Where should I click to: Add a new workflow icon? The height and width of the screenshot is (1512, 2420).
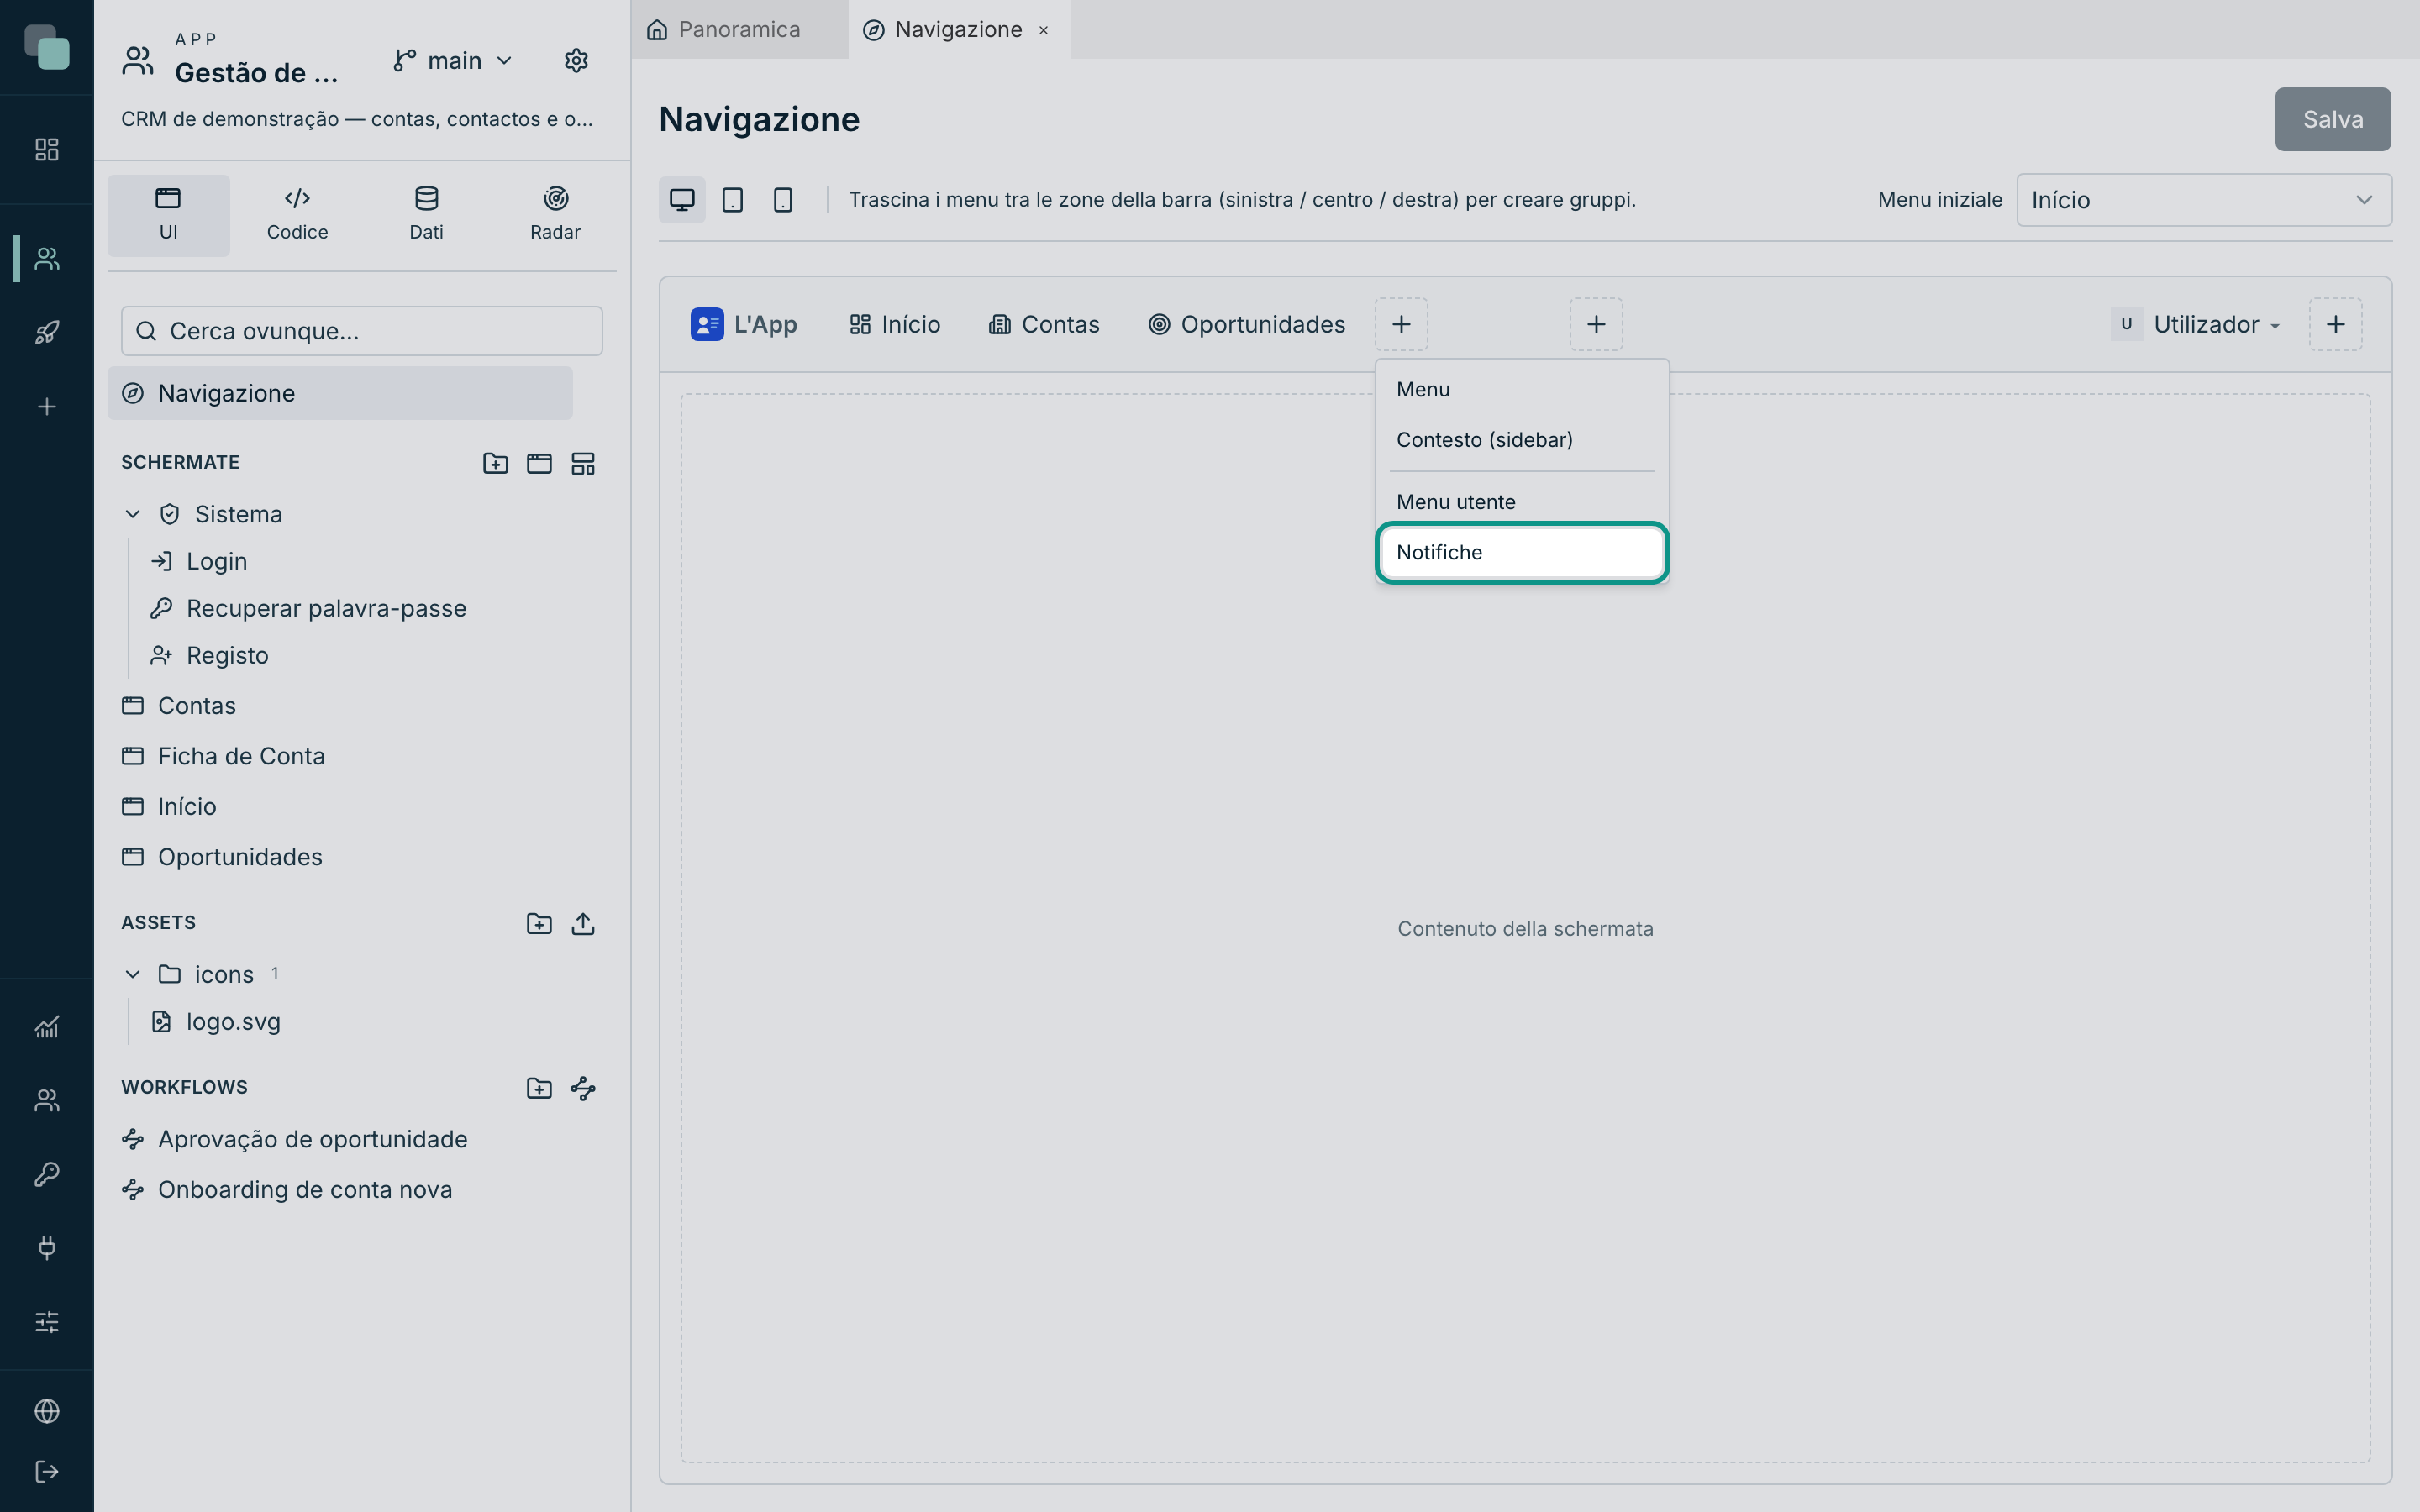coord(583,1088)
